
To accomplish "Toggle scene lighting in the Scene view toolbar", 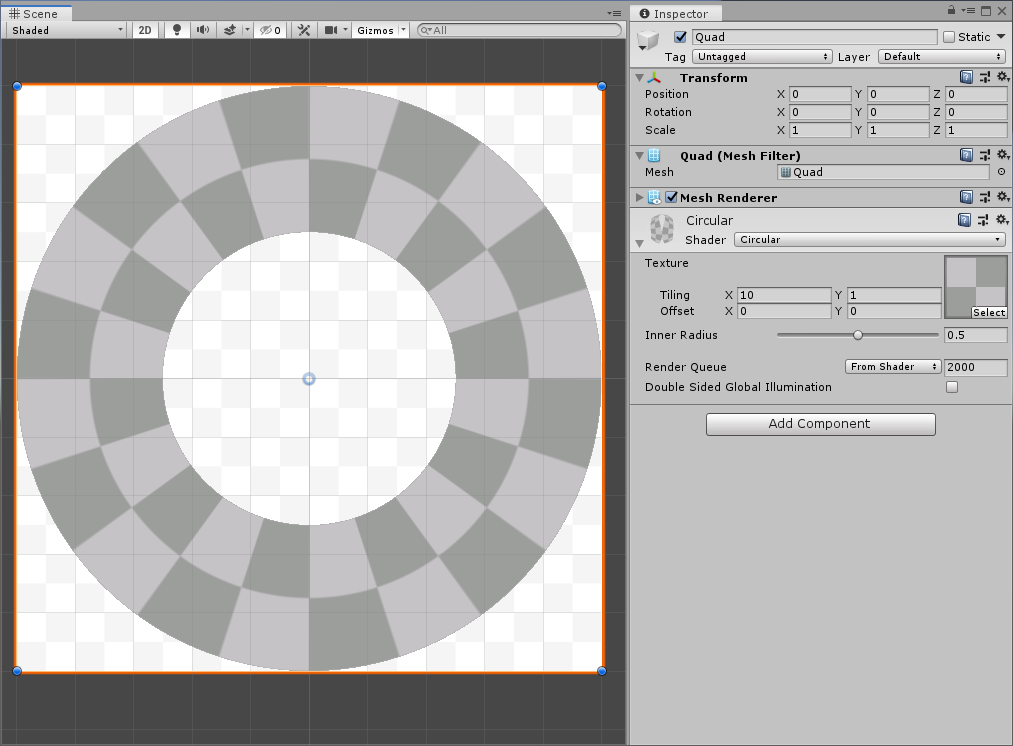I will tap(176, 30).
